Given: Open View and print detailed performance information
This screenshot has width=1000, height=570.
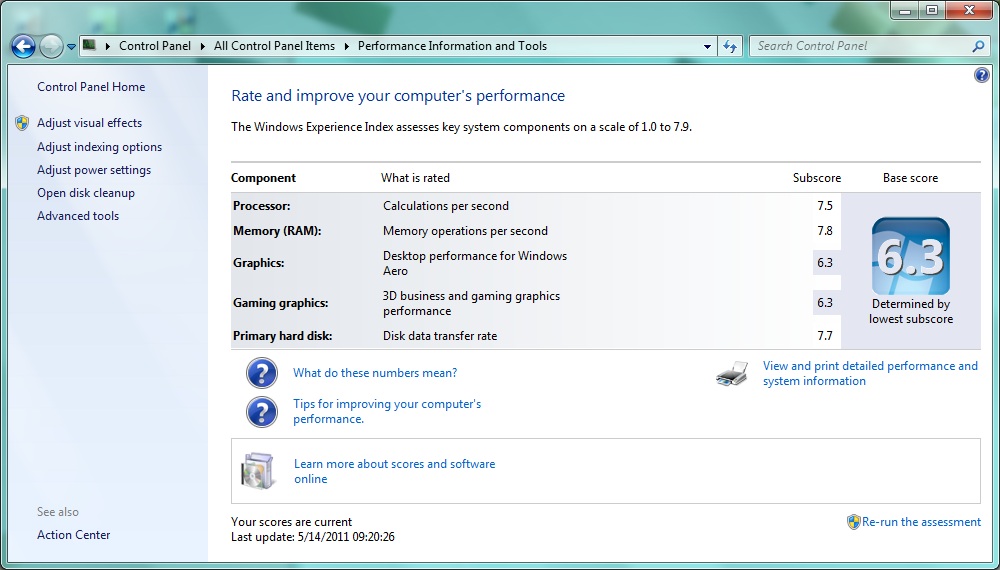Looking at the screenshot, I should coord(870,374).
